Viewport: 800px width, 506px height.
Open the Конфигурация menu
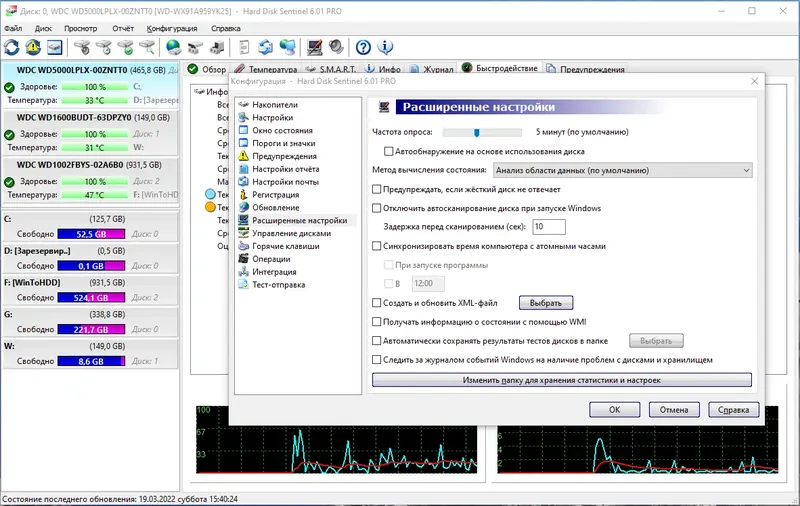[x=172, y=29]
